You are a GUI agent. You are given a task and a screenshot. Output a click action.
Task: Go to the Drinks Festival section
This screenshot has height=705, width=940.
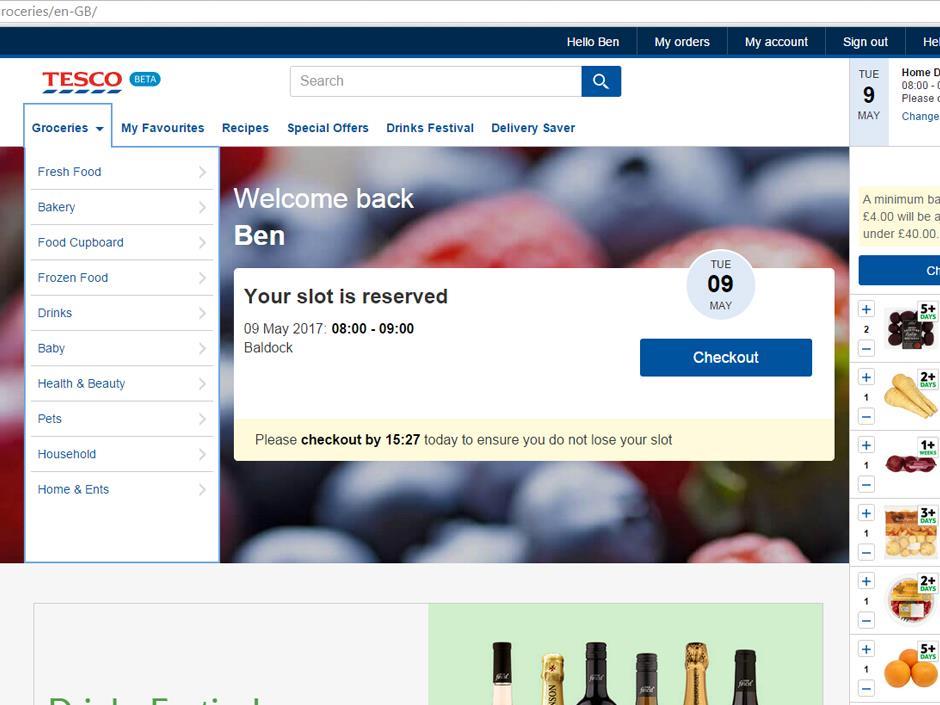click(430, 128)
